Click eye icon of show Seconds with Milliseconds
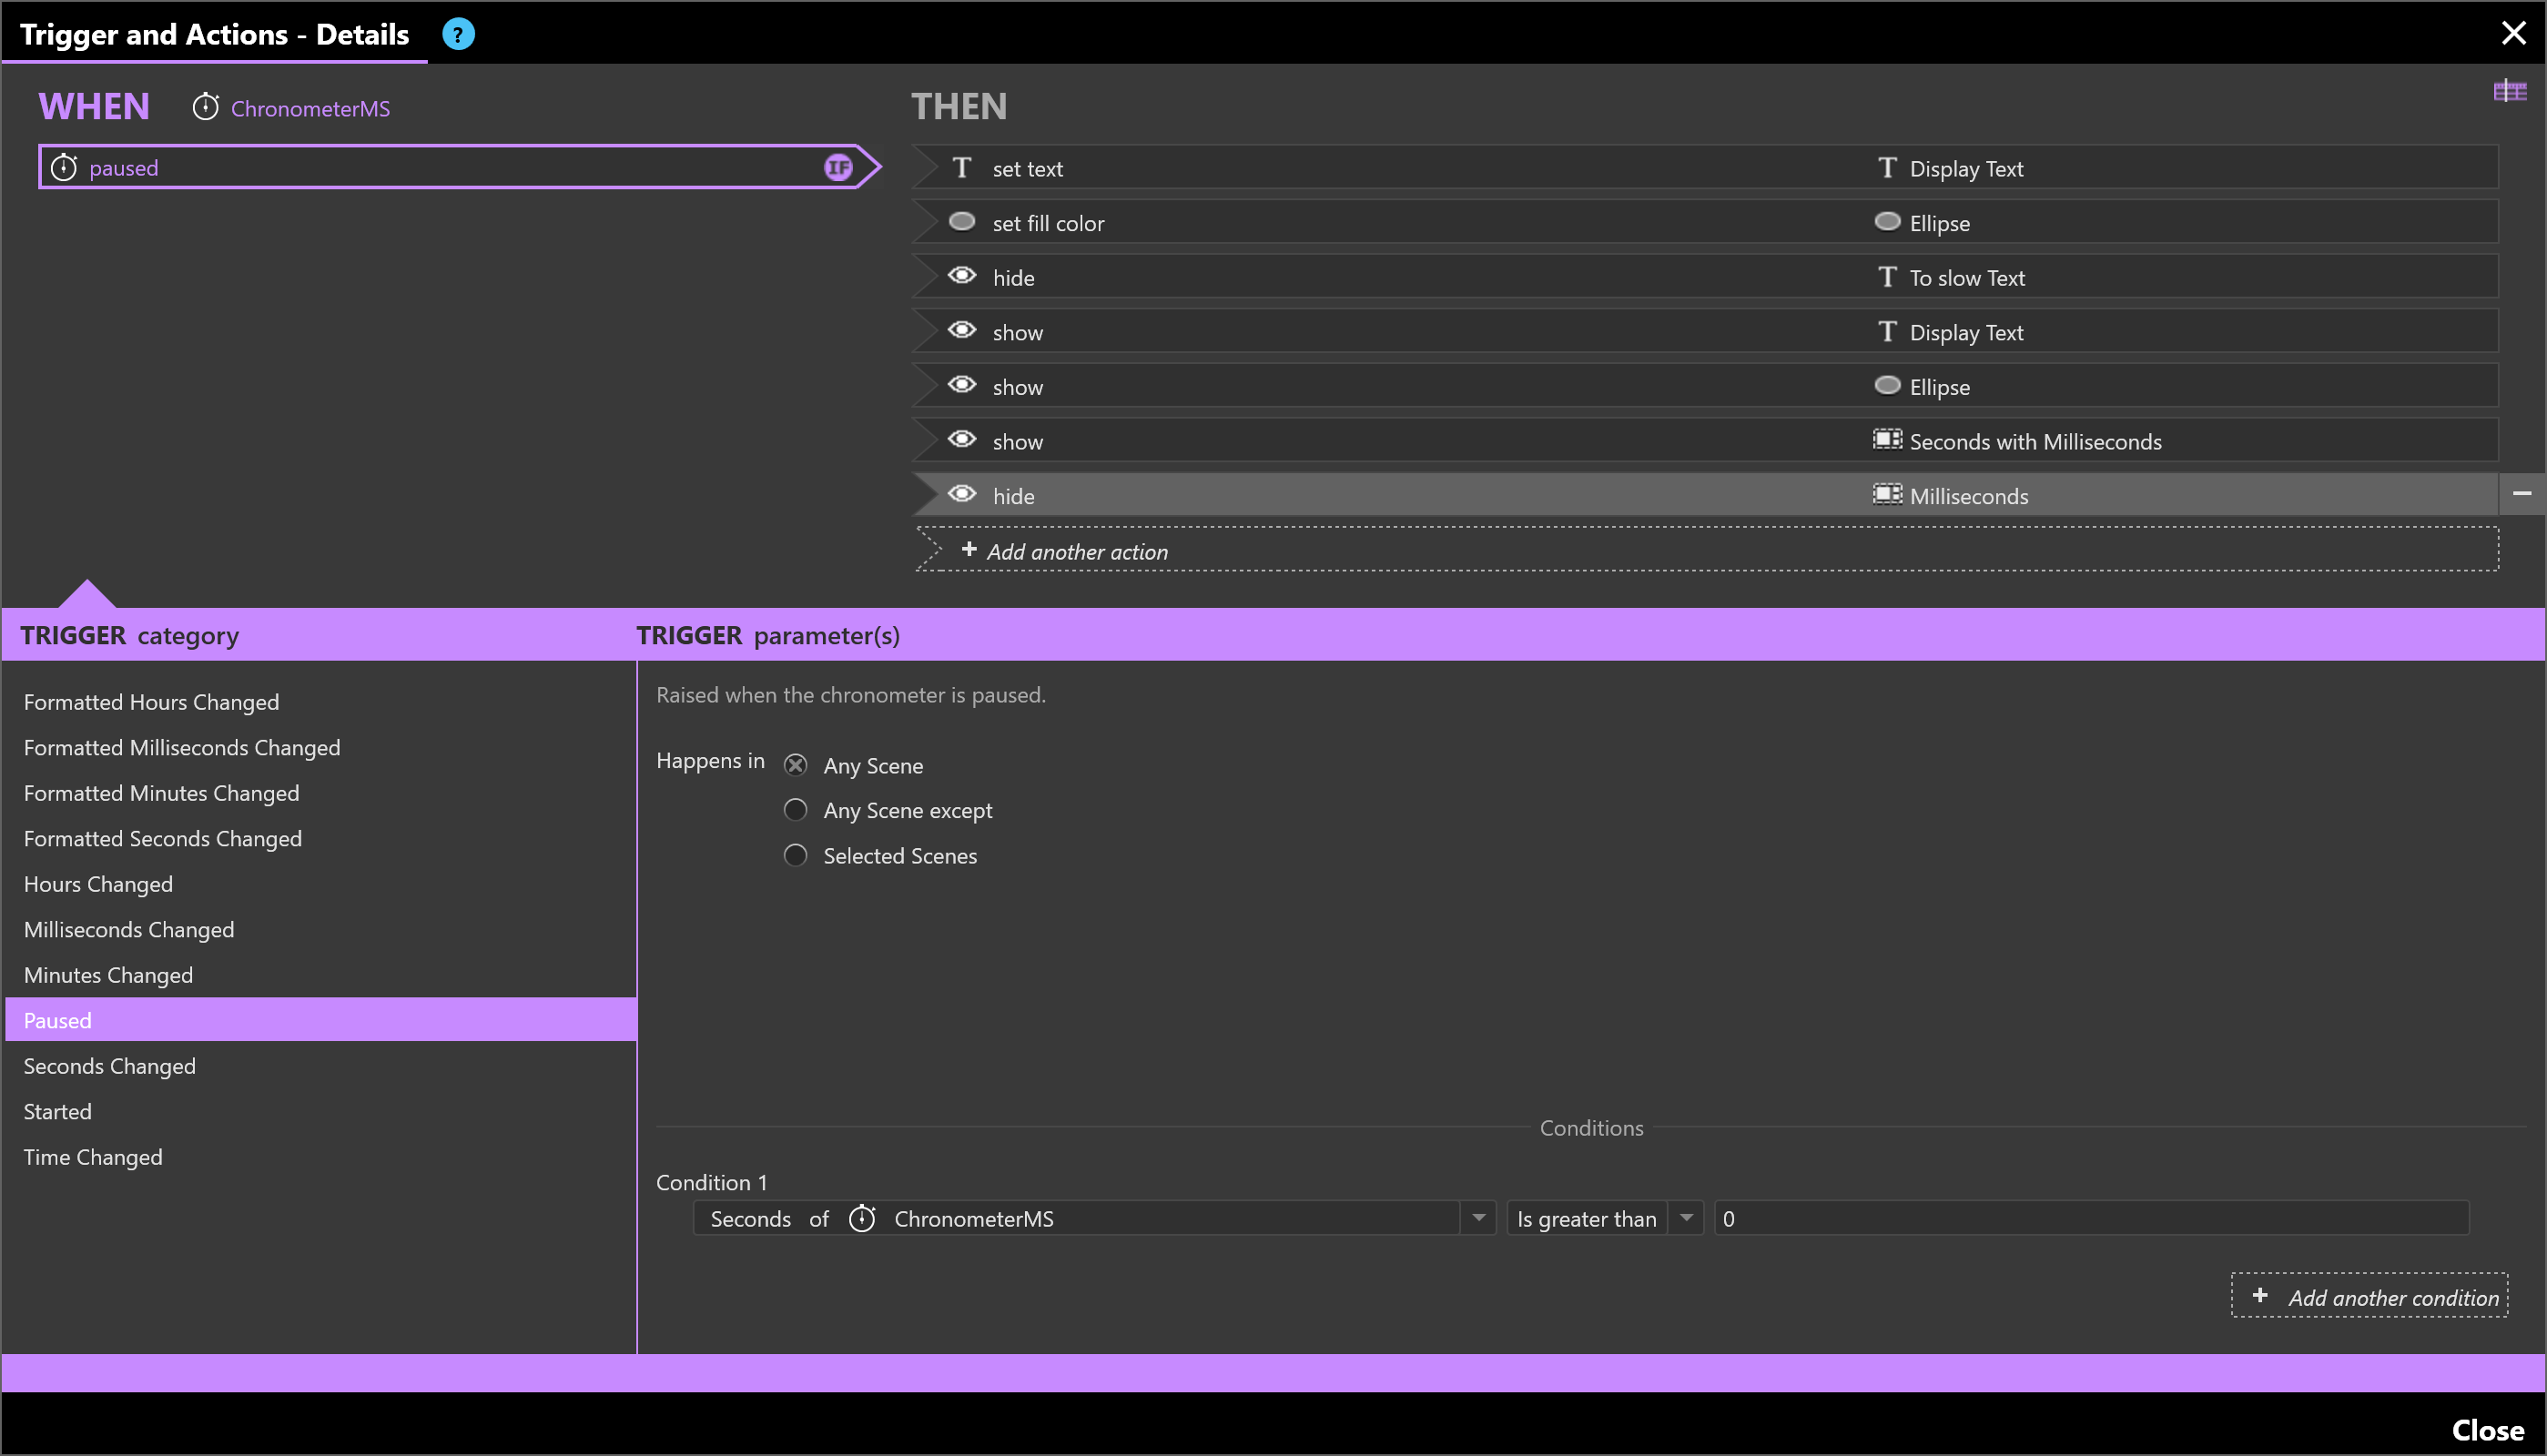2547x1456 pixels. (x=962, y=439)
